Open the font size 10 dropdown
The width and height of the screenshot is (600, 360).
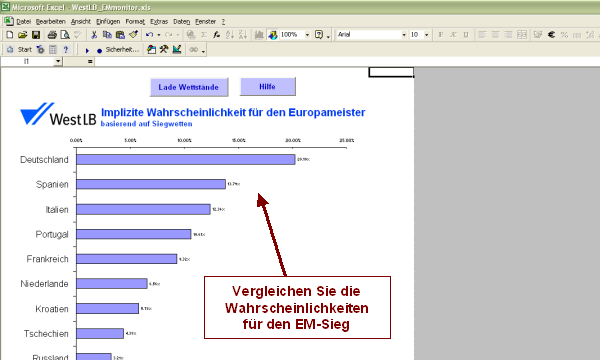[x=426, y=35]
